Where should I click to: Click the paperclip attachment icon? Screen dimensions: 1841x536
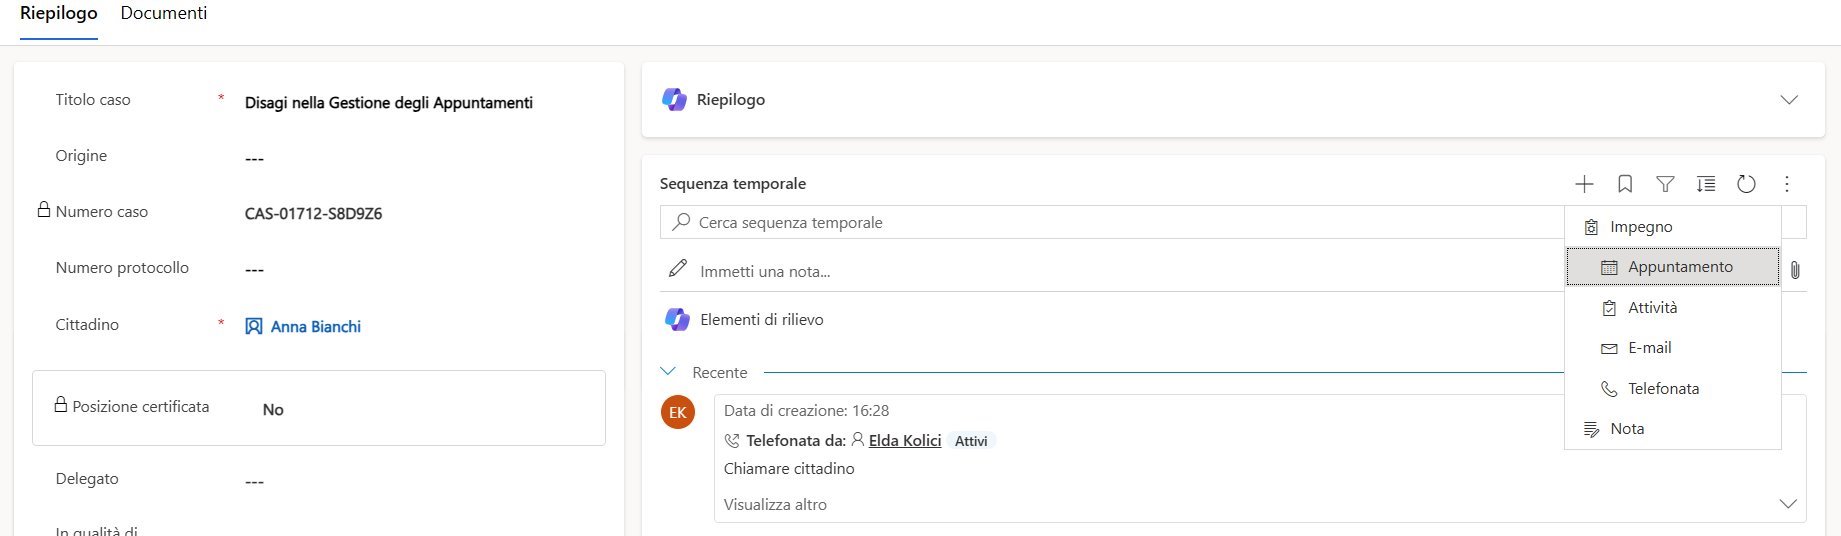(1795, 270)
